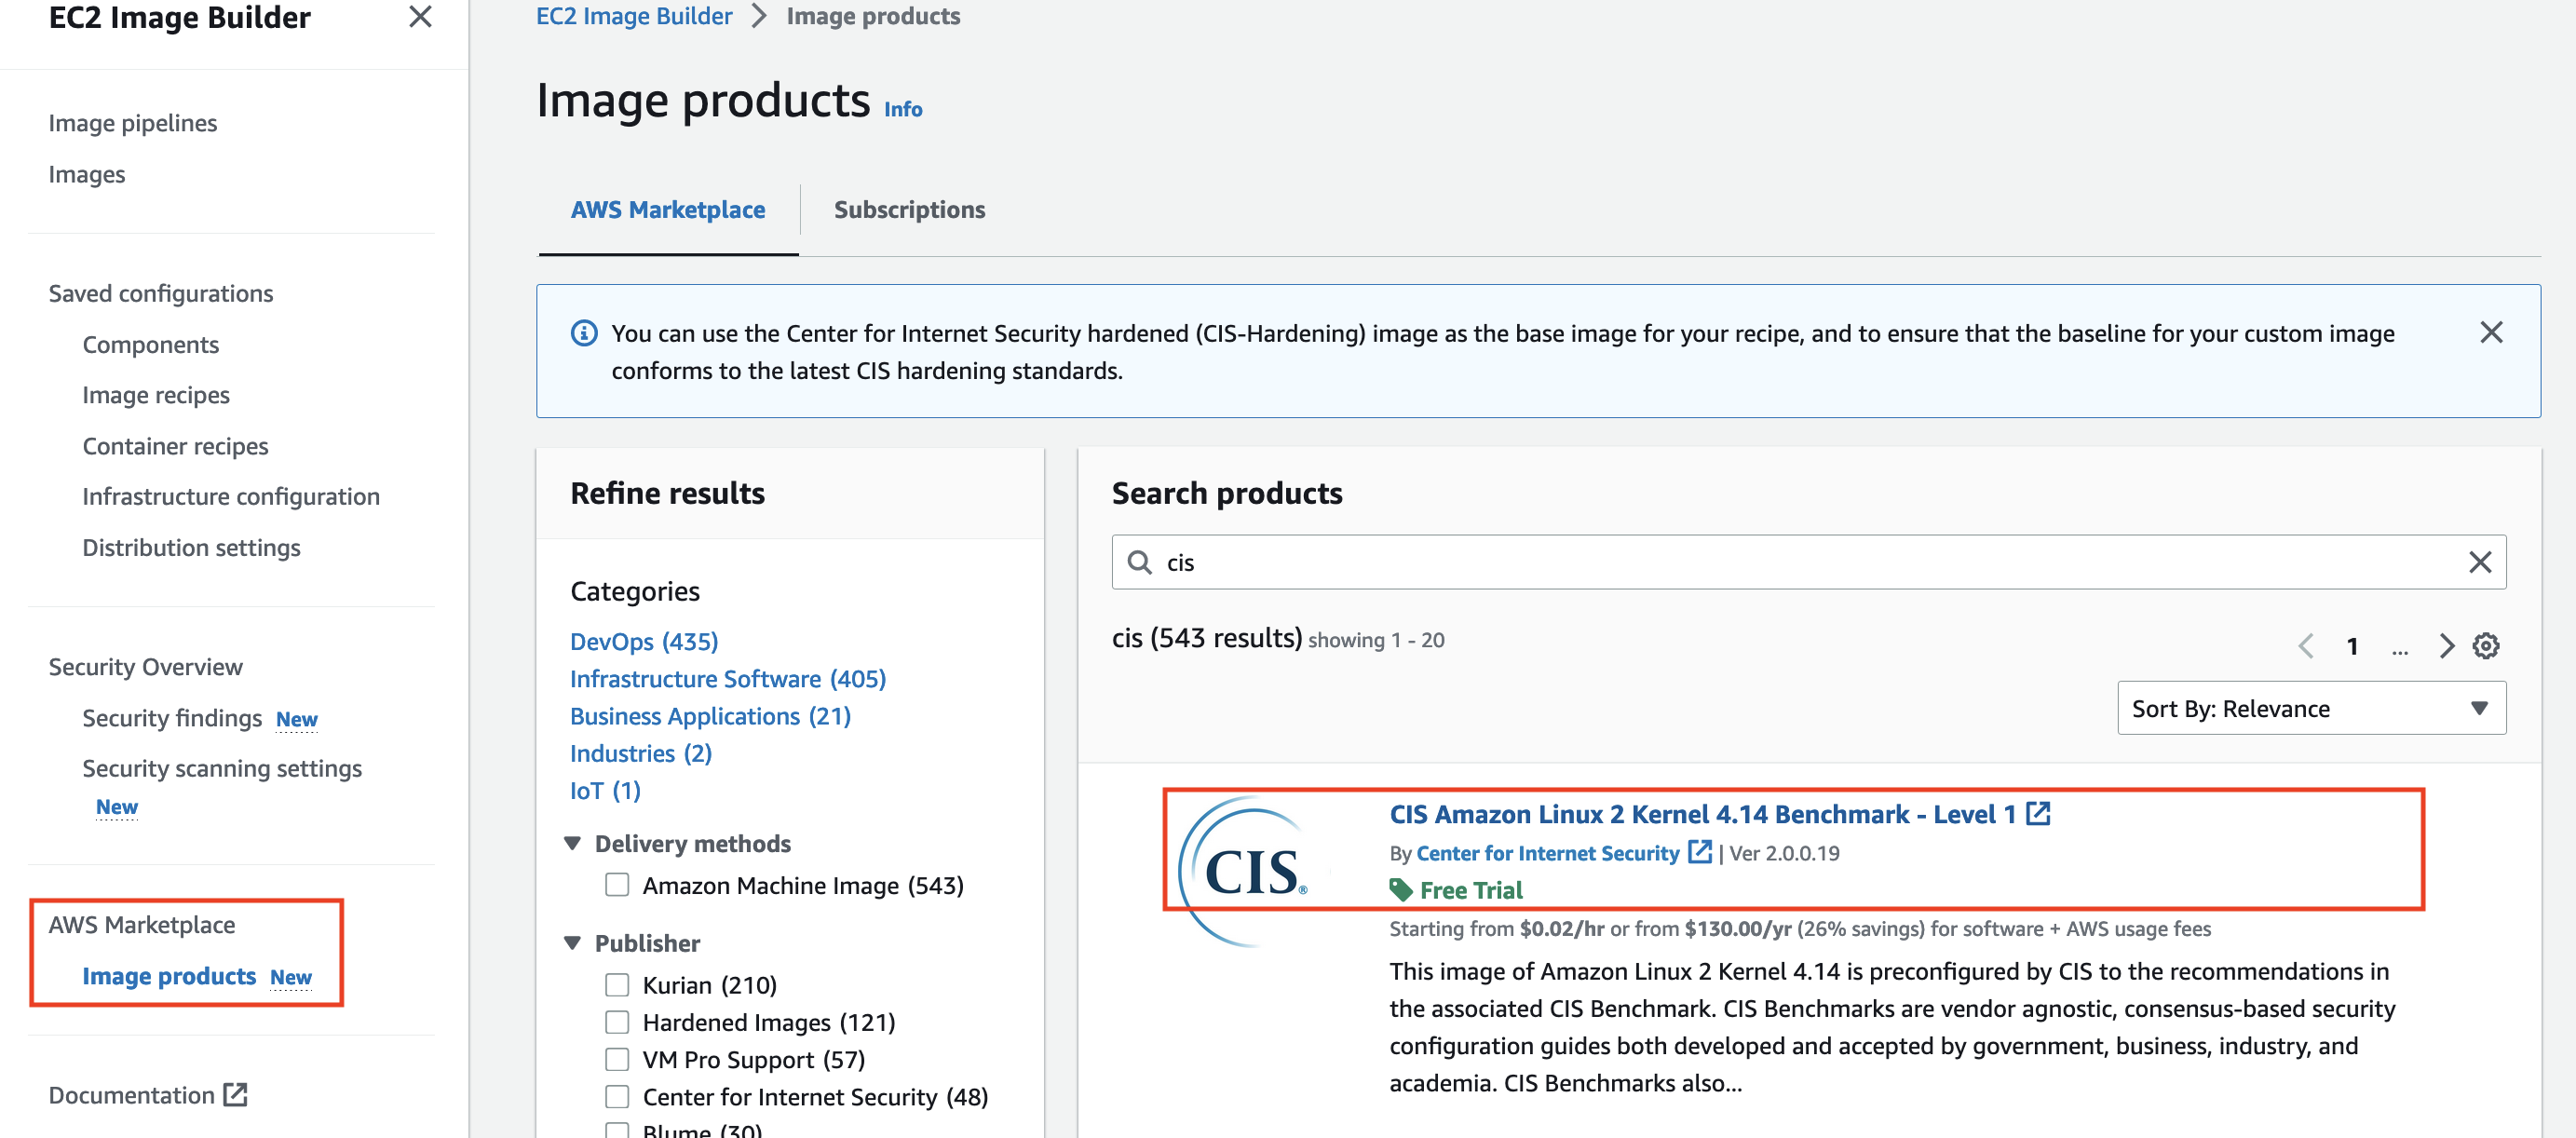Collapse the Publisher filter section
Image resolution: width=2576 pixels, height=1138 pixels.
coord(572,942)
